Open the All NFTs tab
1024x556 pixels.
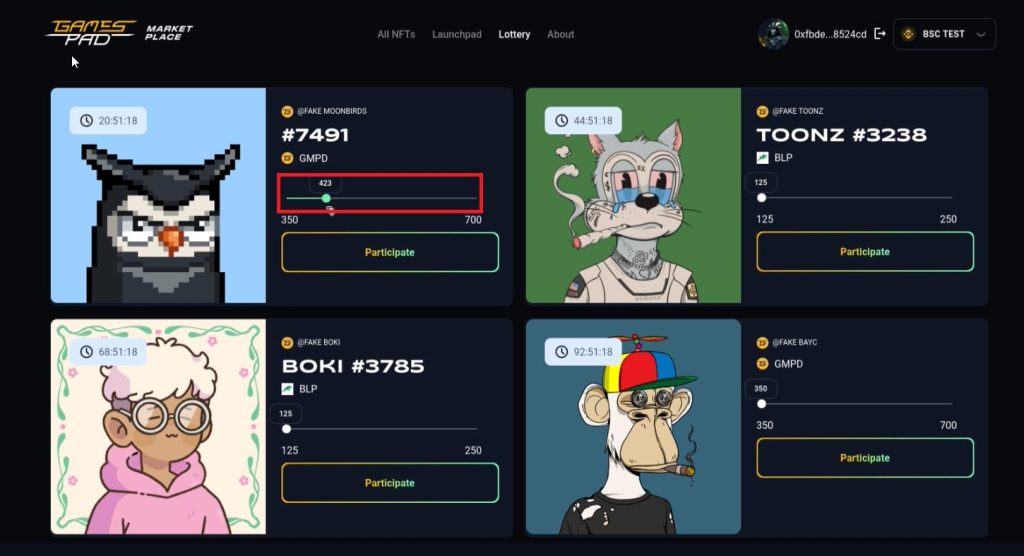coord(396,34)
